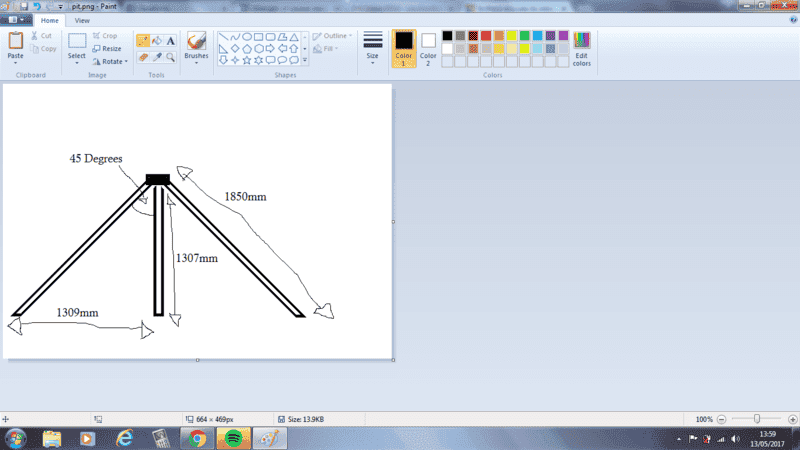Image resolution: width=800 pixels, height=450 pixels.
Task: Pick the Fill with color bucket tool
Action: click(x=156, y=41)
